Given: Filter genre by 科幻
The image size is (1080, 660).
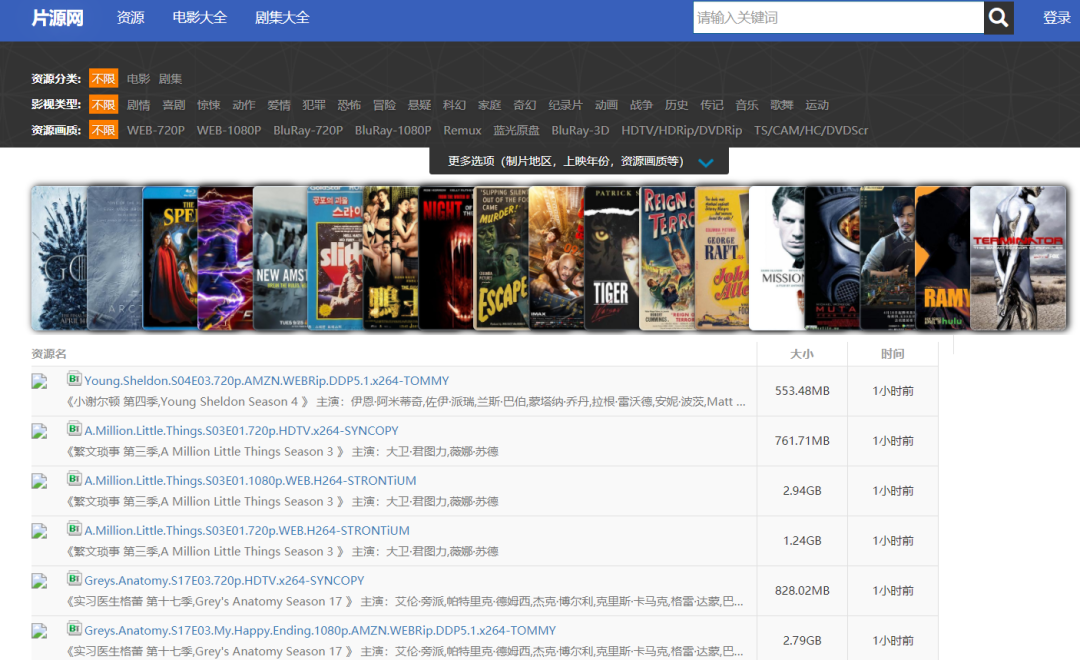Looking at the screenshot, I should [x=455, y=105].
